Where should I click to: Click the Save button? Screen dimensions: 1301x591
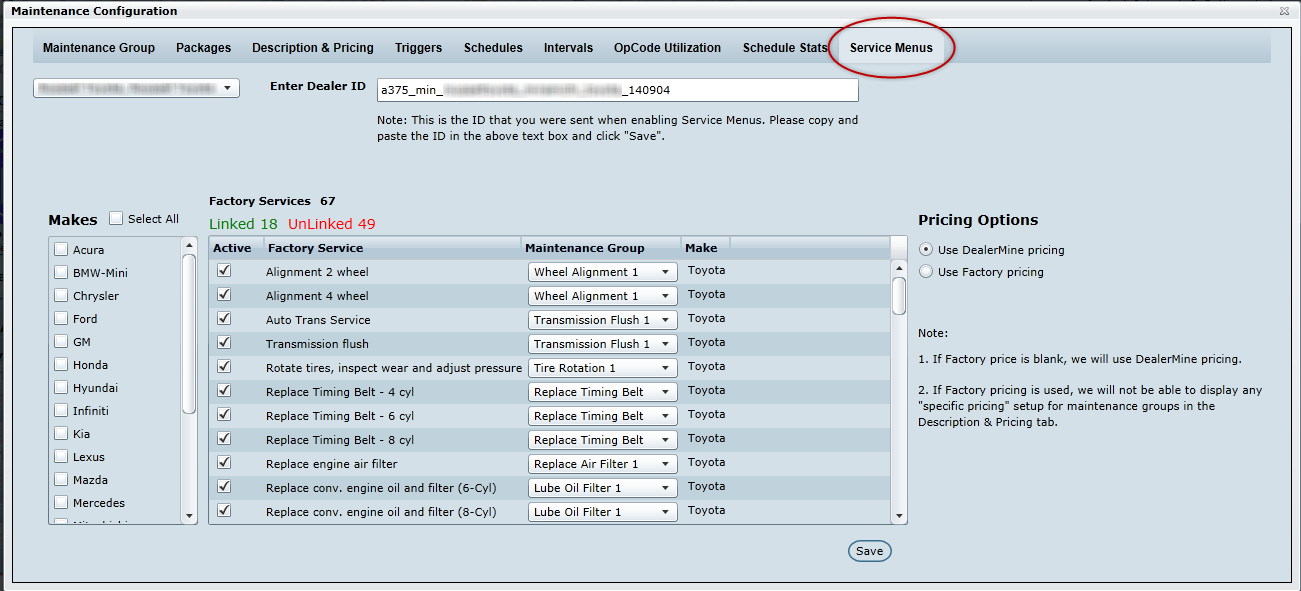point(869,551)
